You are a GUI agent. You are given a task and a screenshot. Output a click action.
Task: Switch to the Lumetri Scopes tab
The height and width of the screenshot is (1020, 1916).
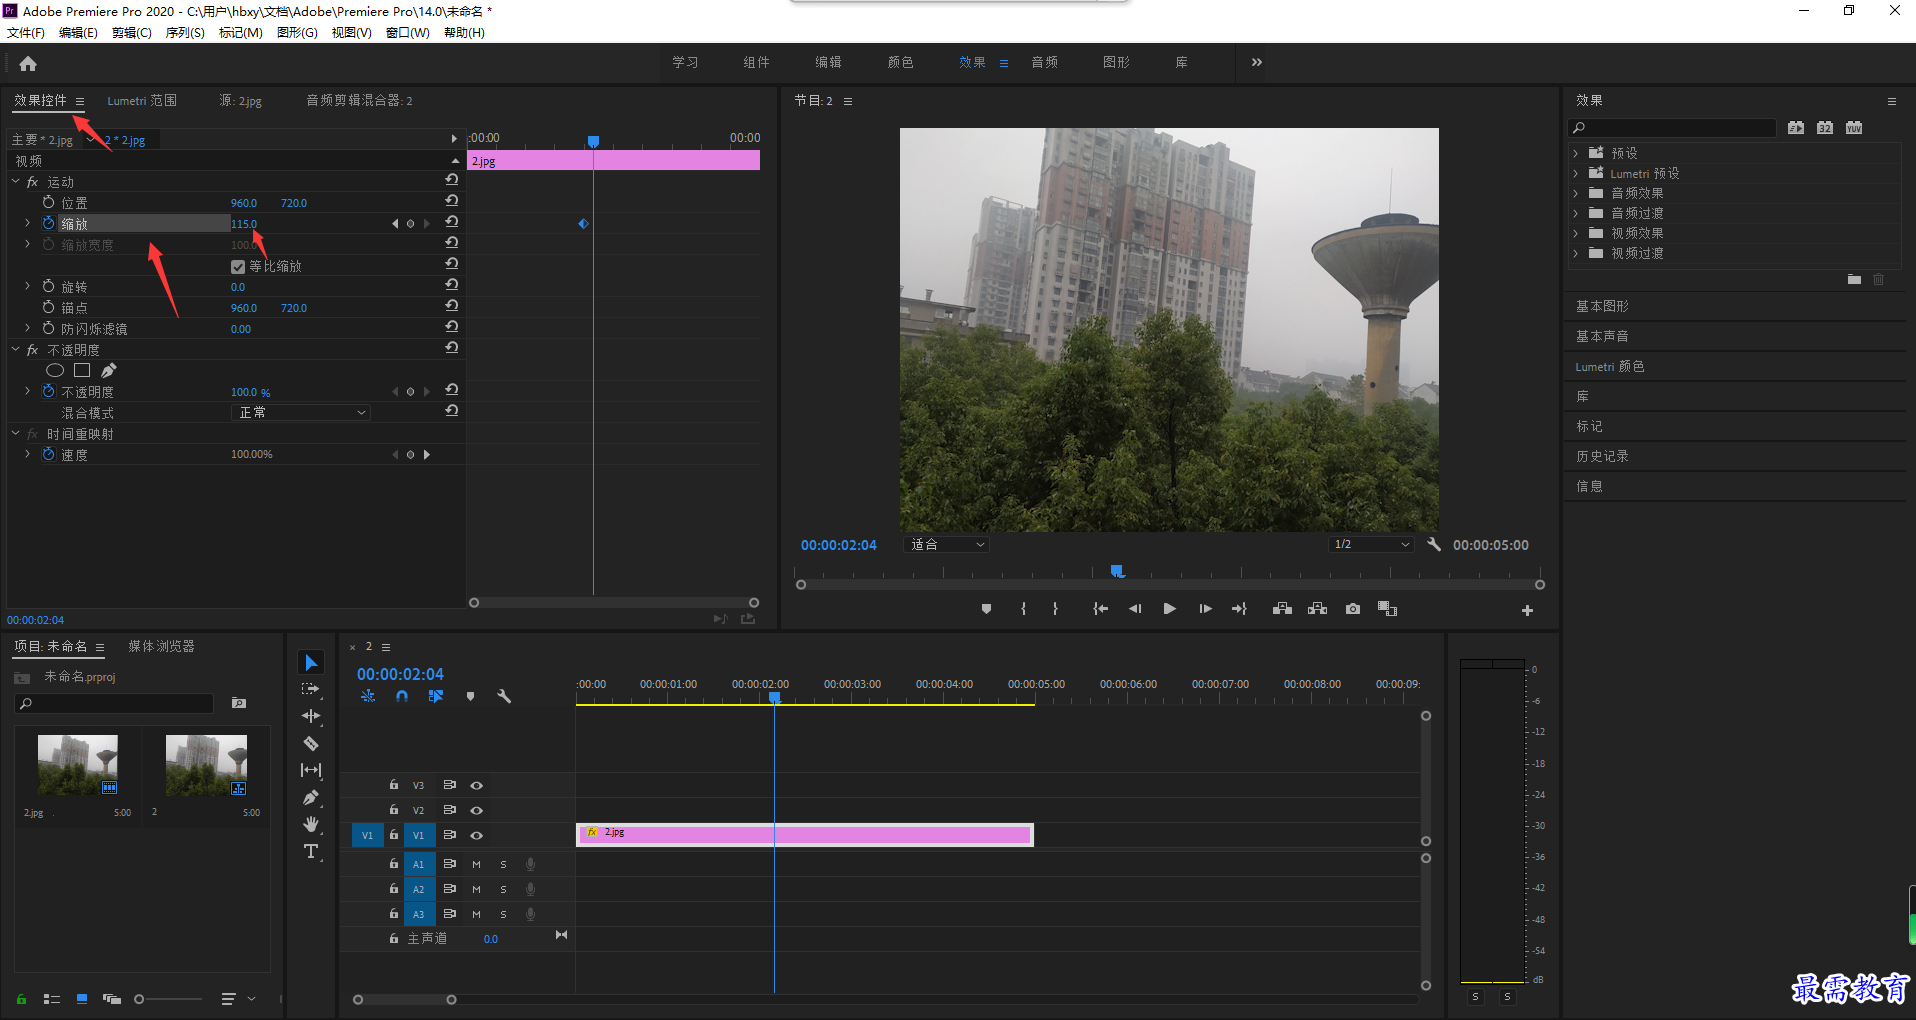(x=142, y=100)
